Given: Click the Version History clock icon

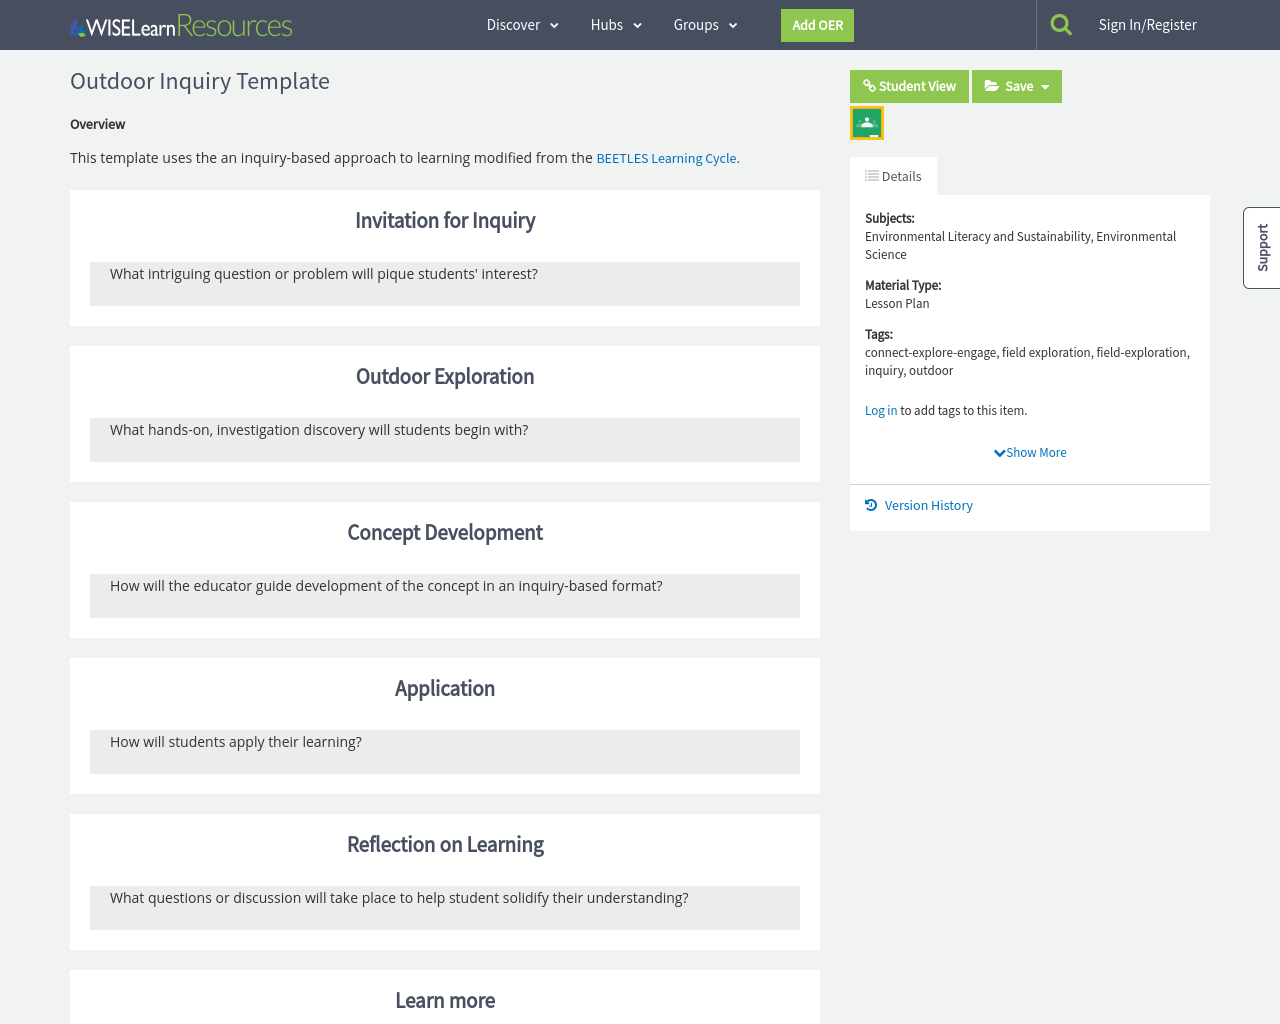Looking at the screenshot, I should click(x=871, y=505).
